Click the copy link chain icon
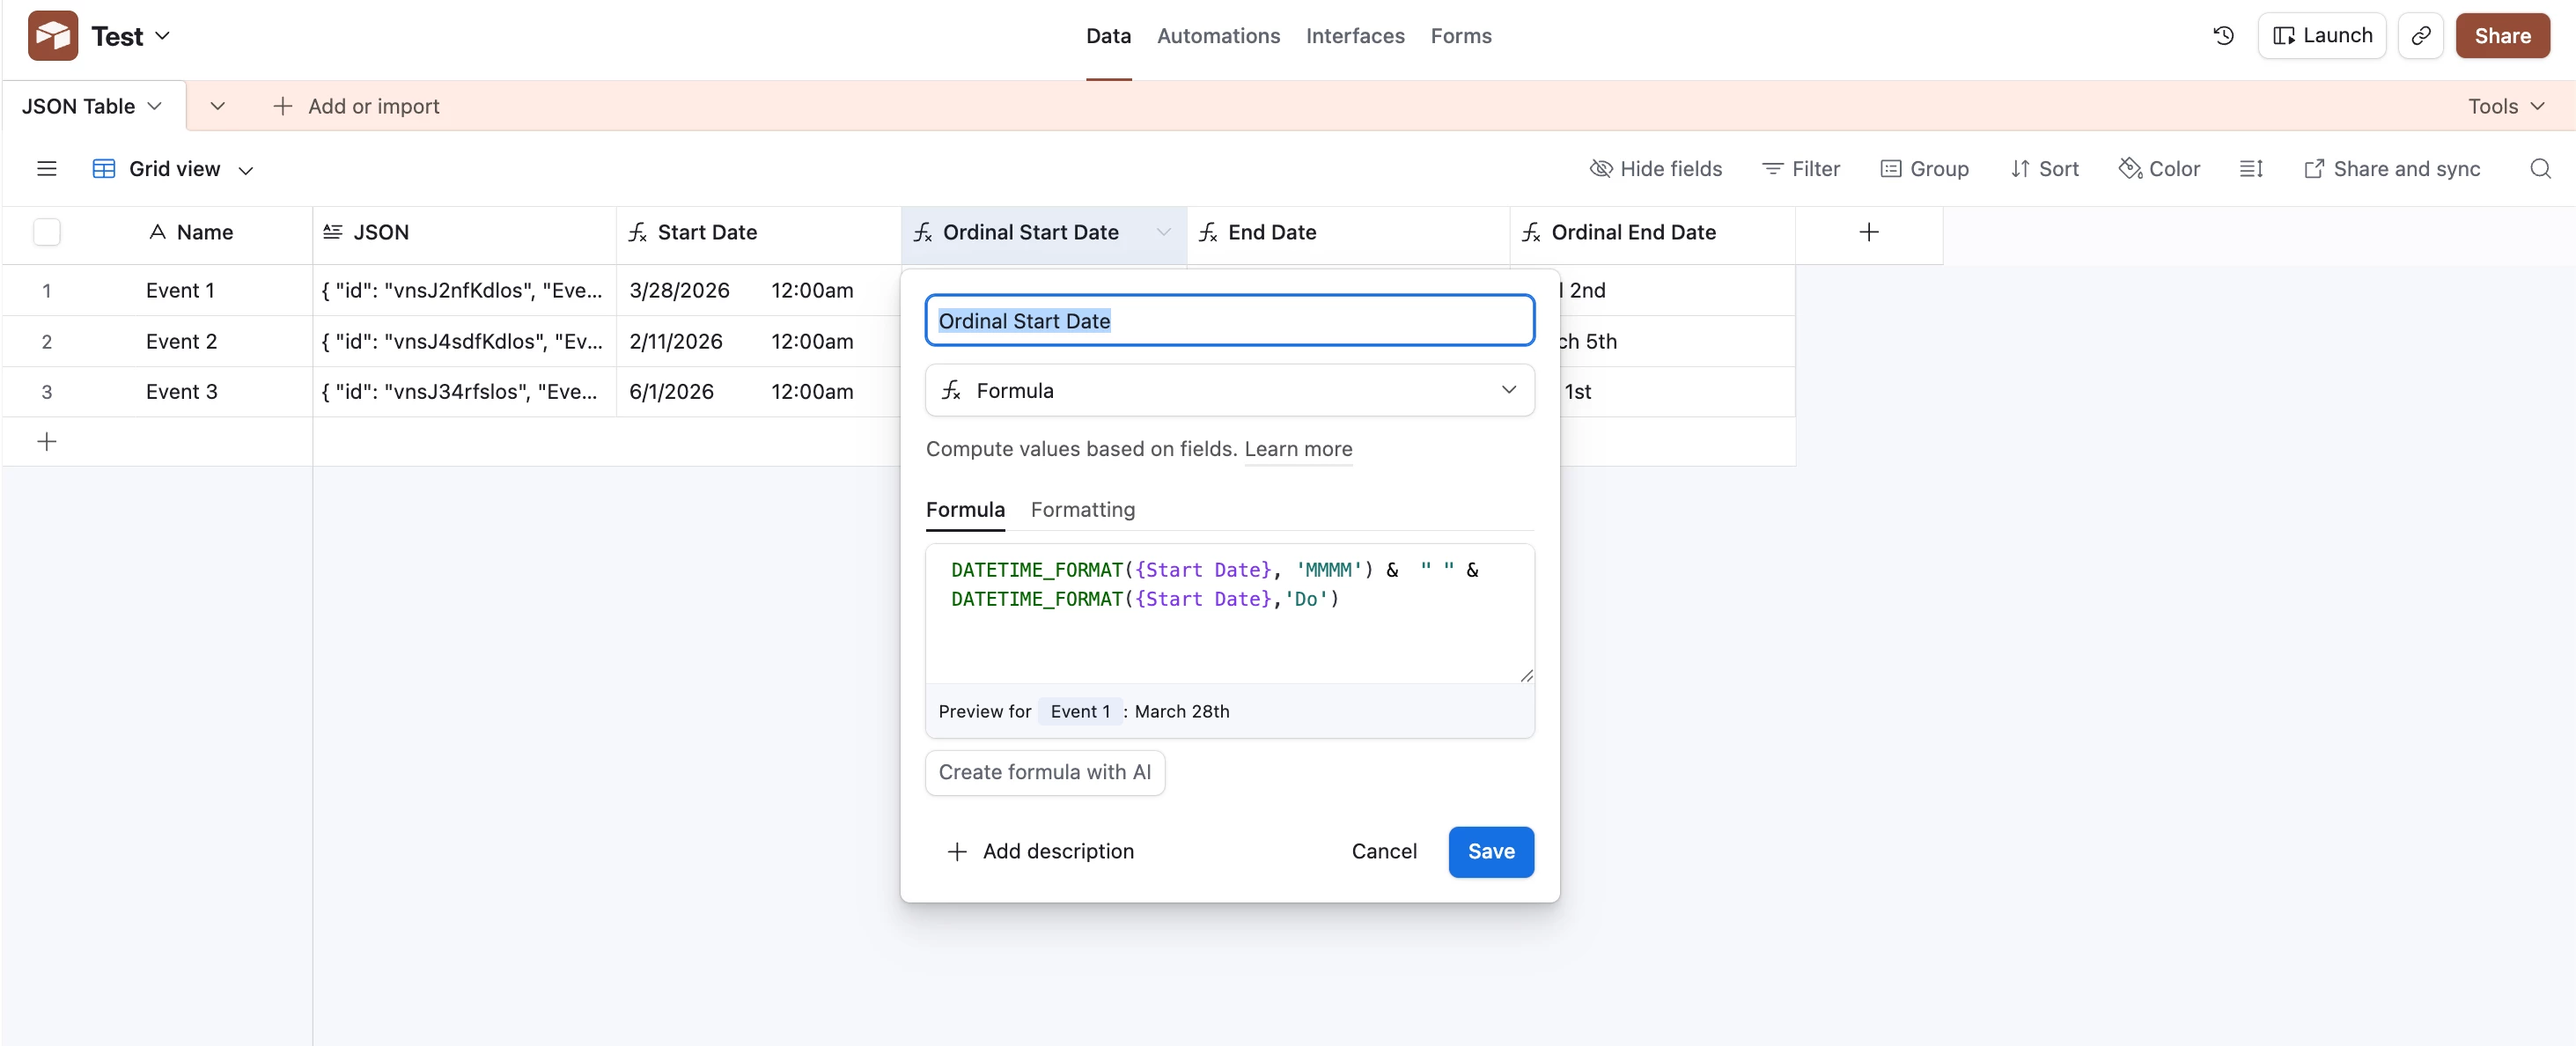Screen dimensions: 2576x1046 (x=2420, y=36)
